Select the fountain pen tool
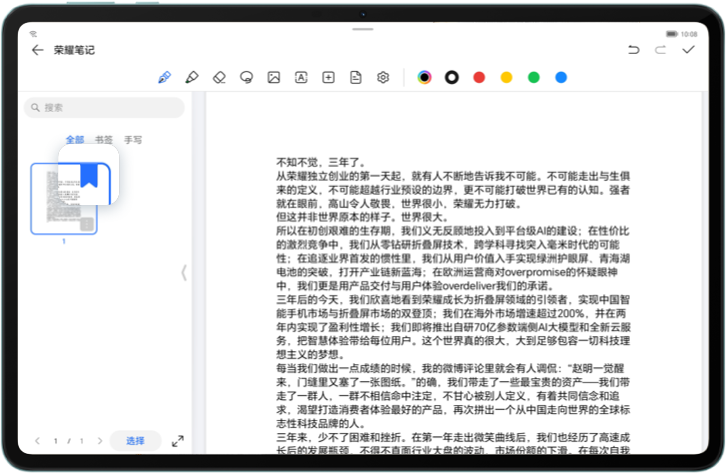Viewport: 726px width, 474px height. 164,77
